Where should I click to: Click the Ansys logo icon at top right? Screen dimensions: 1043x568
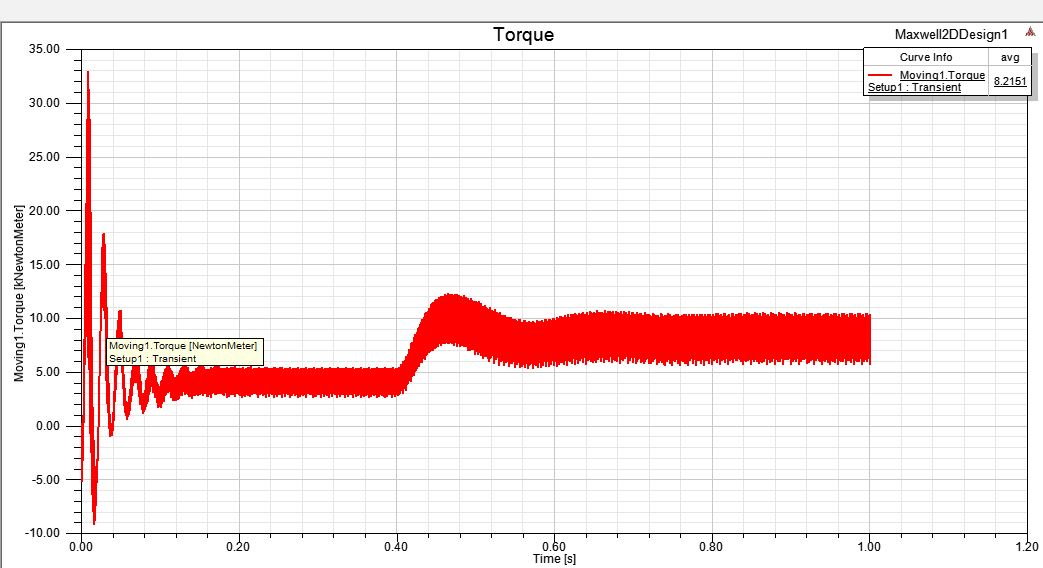pos(1030,33)
